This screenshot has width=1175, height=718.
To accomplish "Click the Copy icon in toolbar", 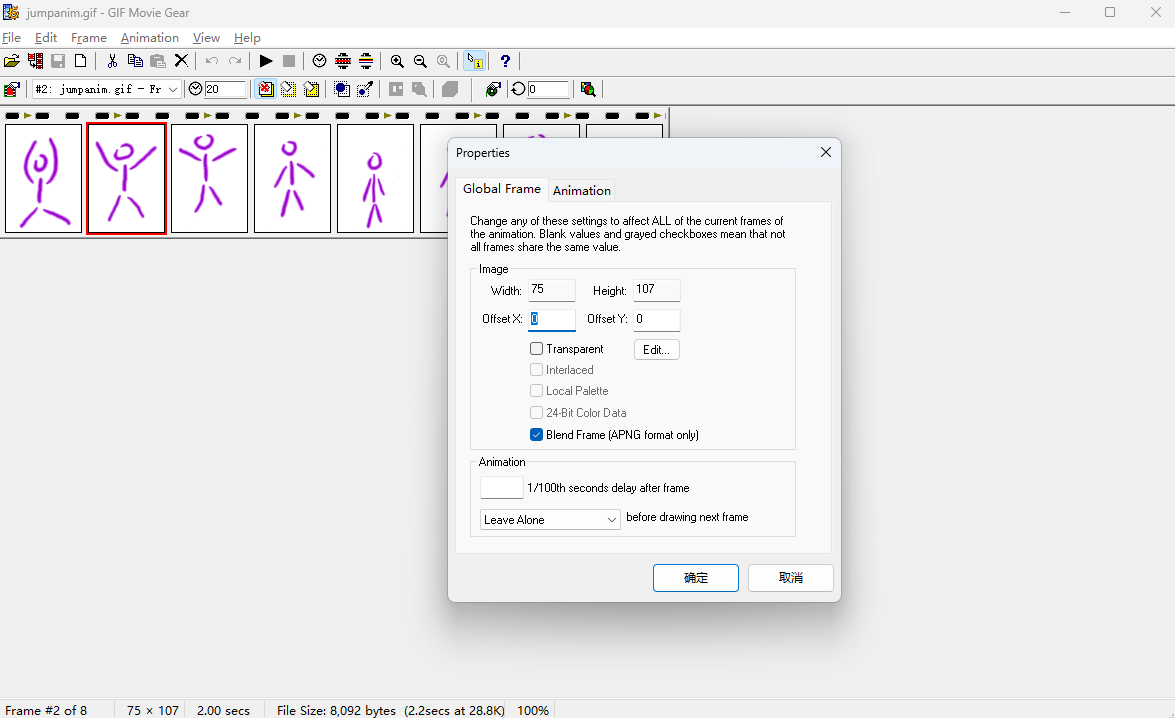I will coord(135,61).
